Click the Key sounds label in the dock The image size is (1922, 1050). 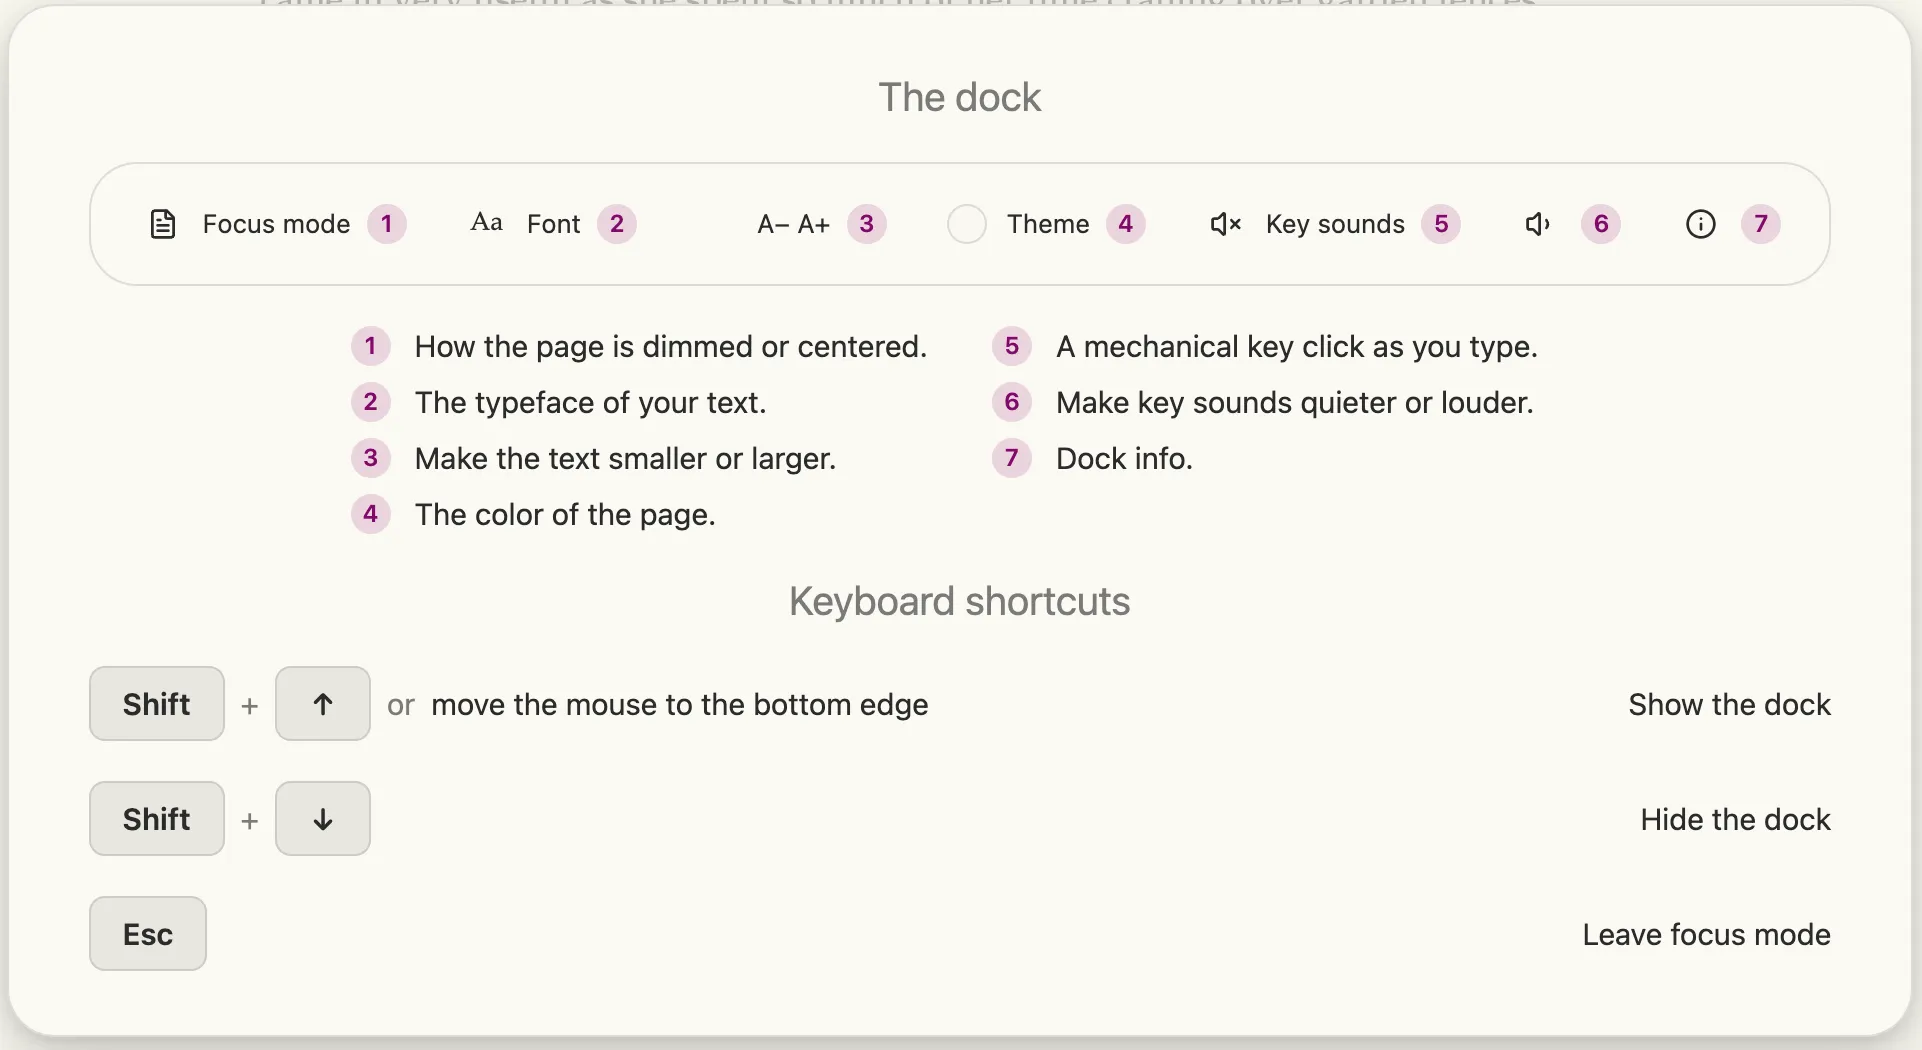coord(1335,224)
